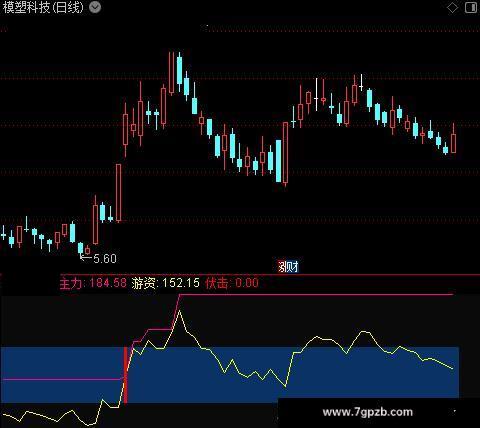The height and width of the screenshot is (428, 480).
Task: Click the red 涨 event marker
Action: pos(283,266)
